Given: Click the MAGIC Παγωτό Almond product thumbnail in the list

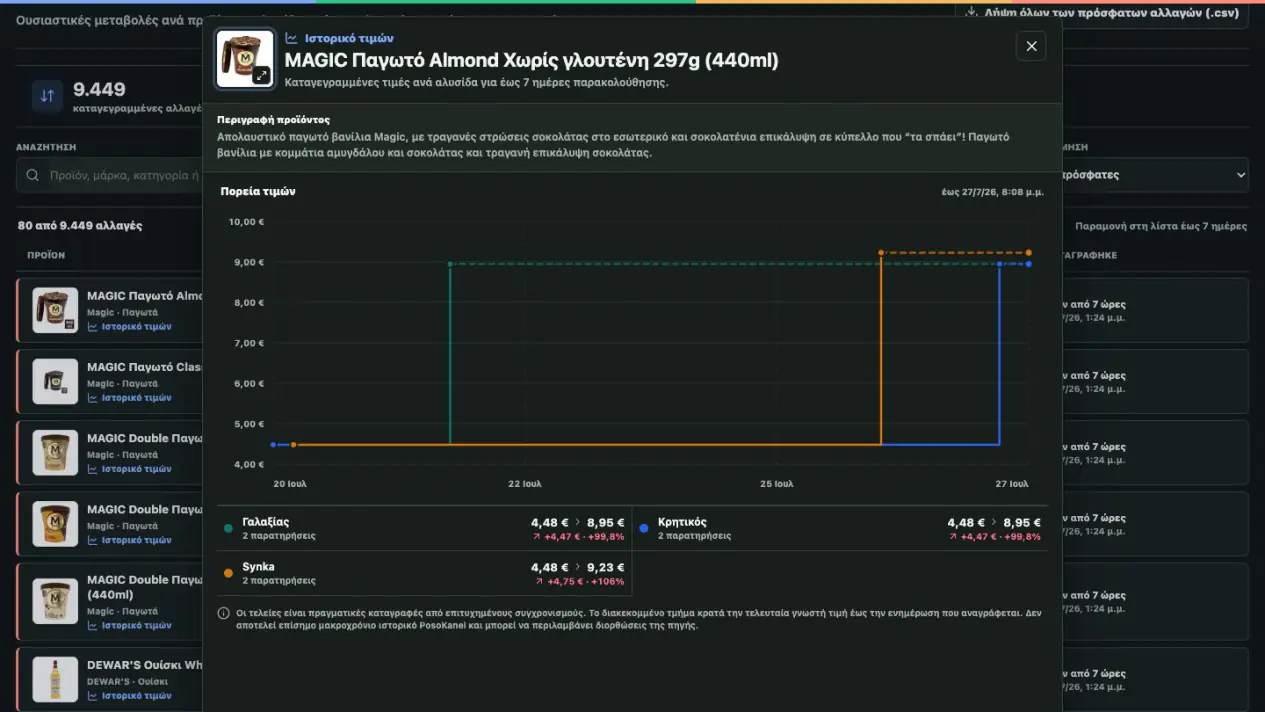Looking at the screenshot, I should pyautogui.click(x=55, y=311).
